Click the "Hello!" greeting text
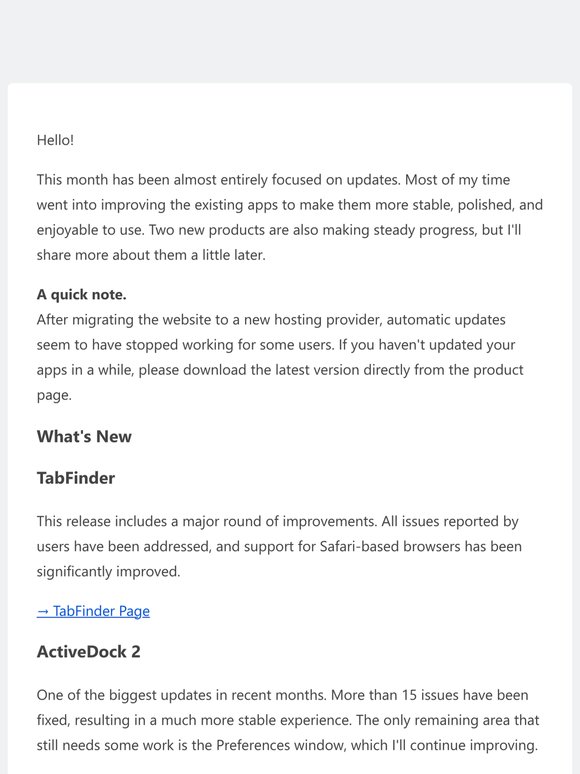Viewport: 580px width, 774px height. pos(55,140)
